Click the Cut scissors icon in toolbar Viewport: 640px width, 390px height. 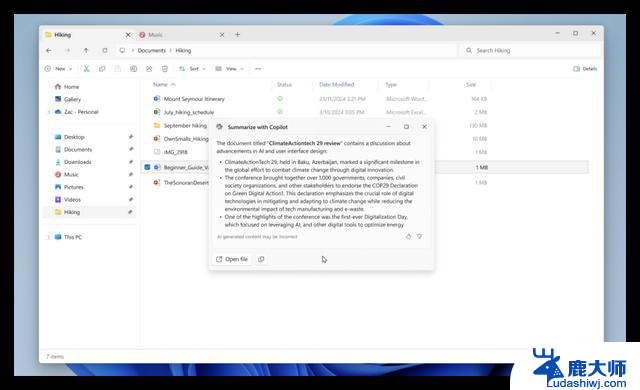point(87,69)
